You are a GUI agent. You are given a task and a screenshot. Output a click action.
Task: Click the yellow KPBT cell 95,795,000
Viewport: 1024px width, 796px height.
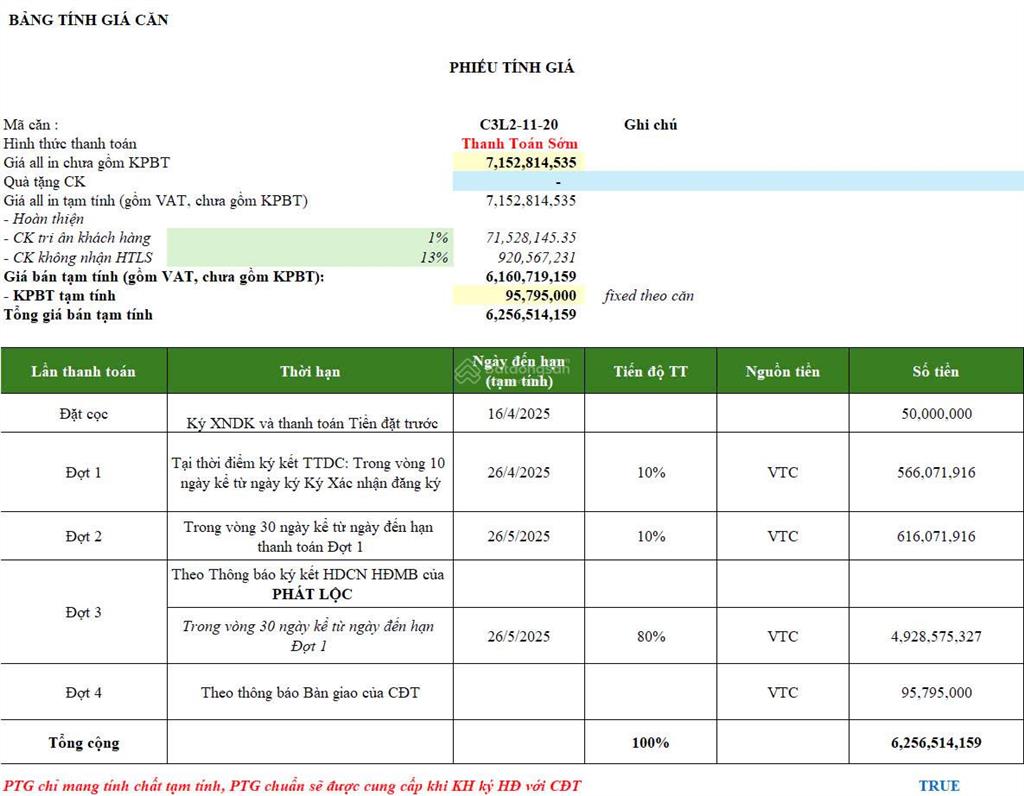[519, 296]
